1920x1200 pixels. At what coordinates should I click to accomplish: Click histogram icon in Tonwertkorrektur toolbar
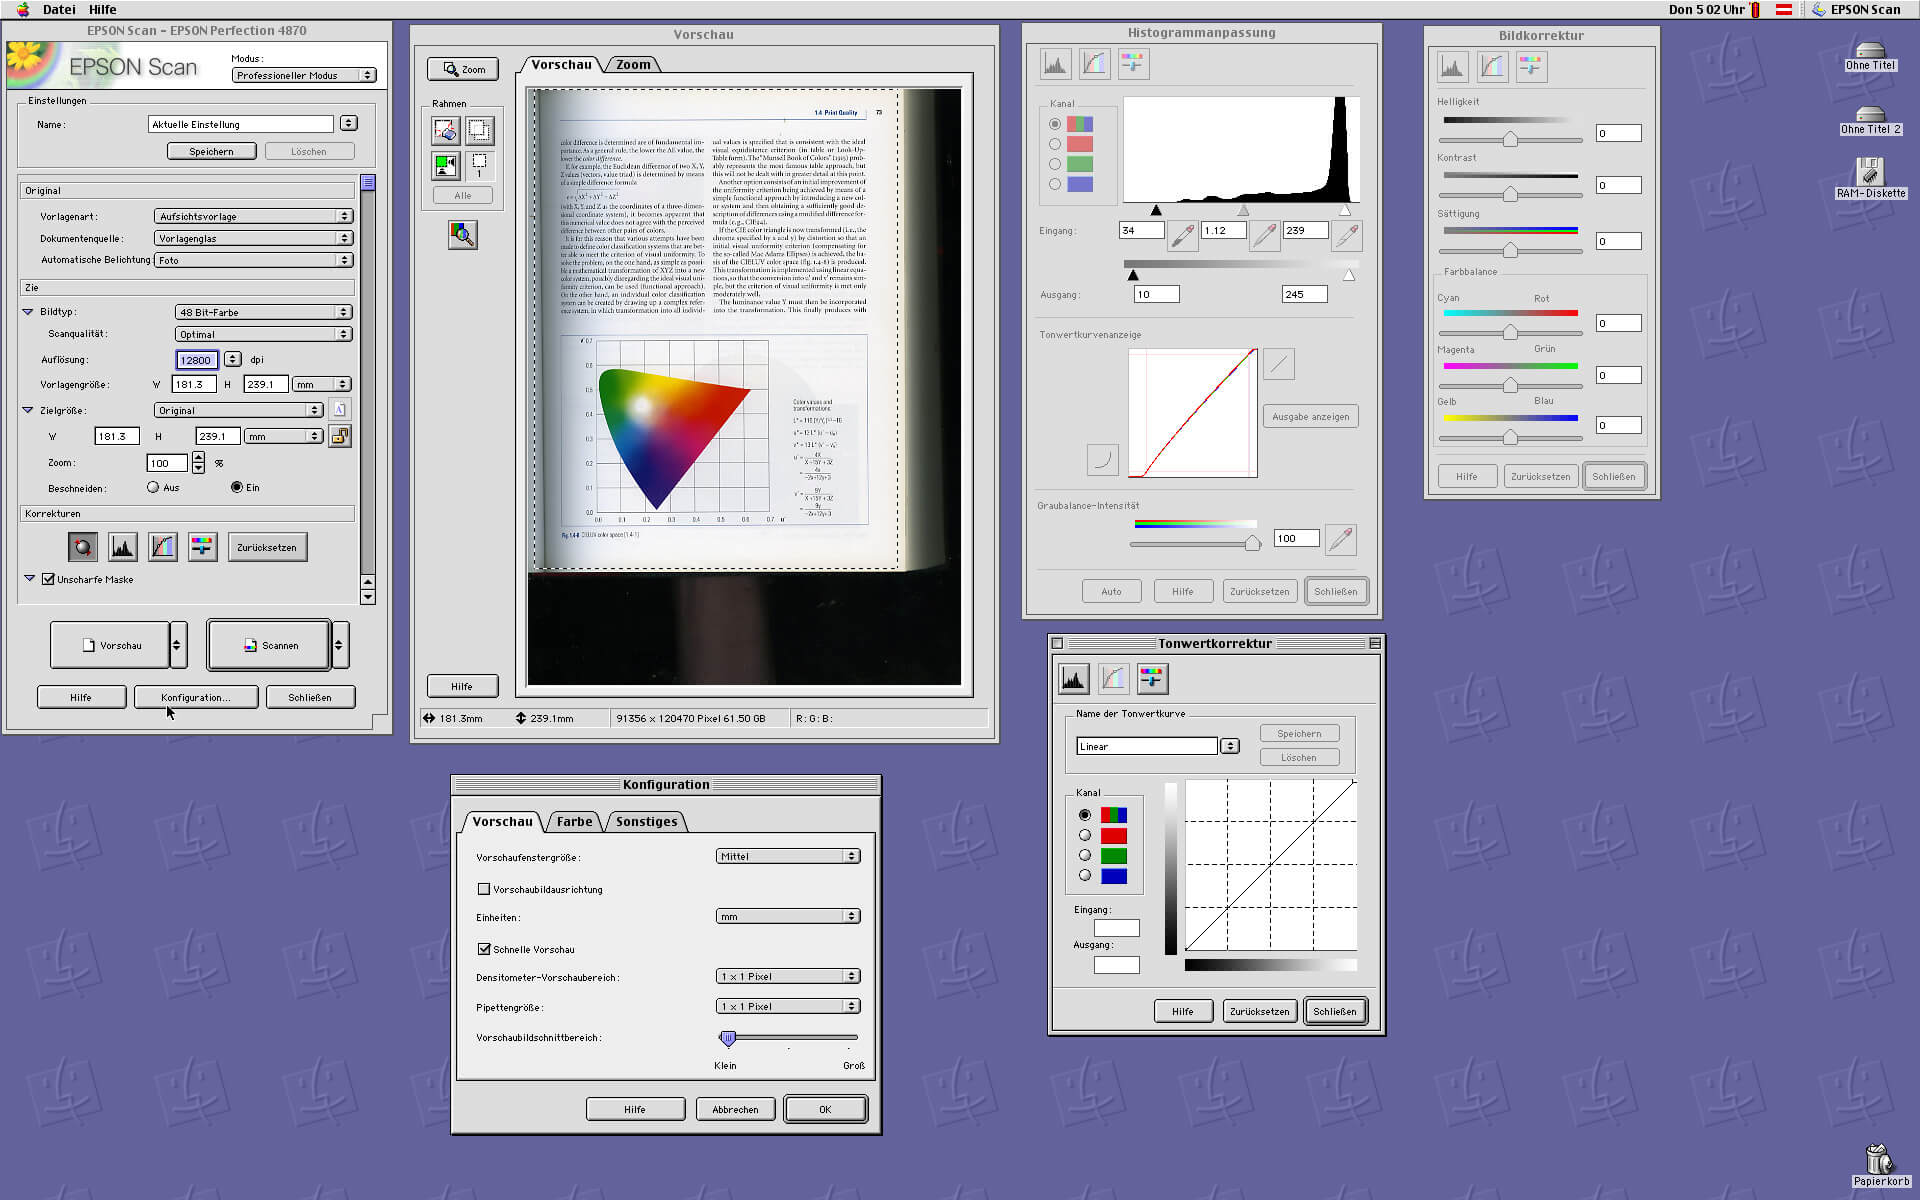pos(1074,679)
